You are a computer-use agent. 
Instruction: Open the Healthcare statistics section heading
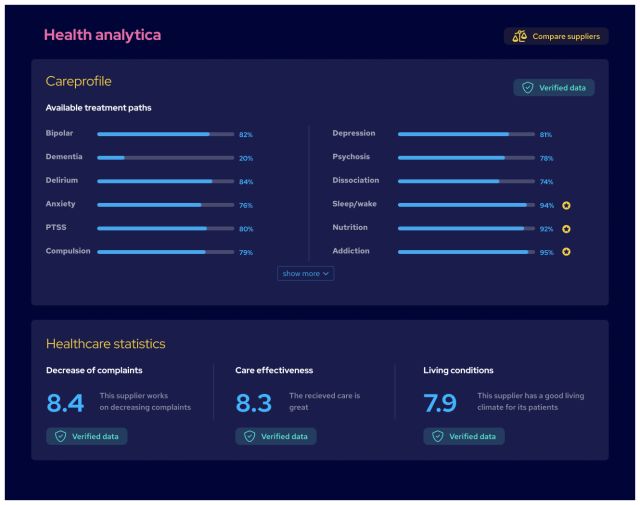[x=105, y=344]
